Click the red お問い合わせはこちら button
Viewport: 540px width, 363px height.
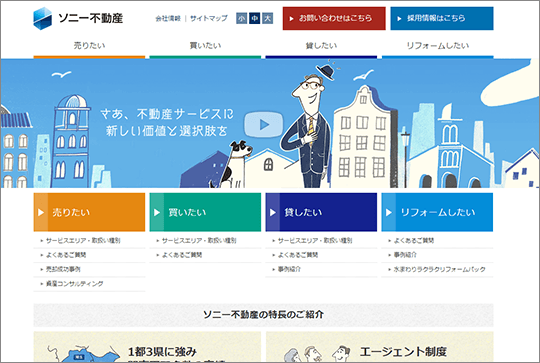[x=334, y=18]
